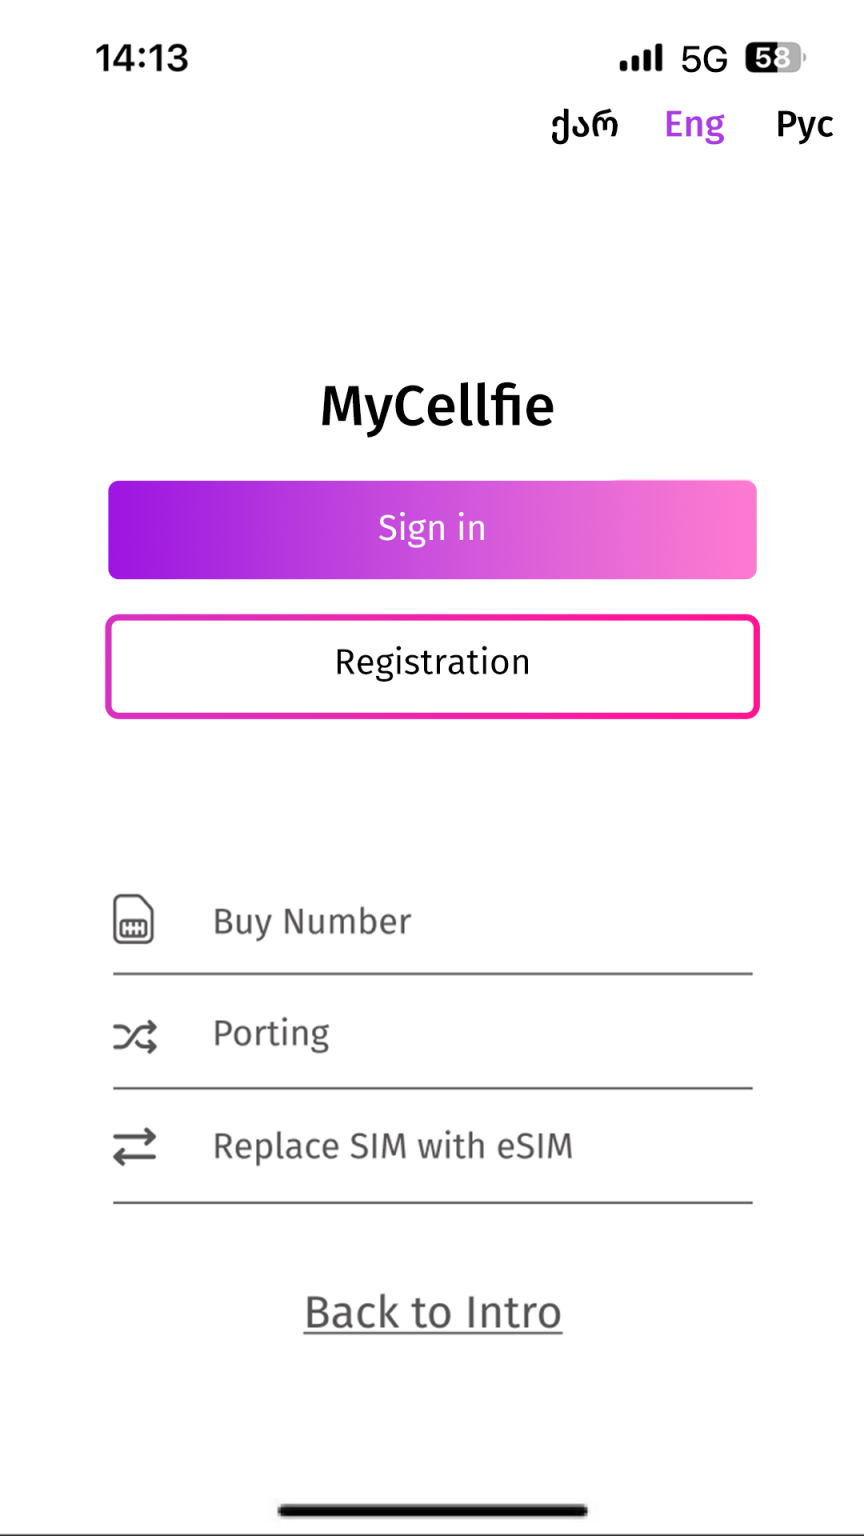864x1536 pixels.
Task: Tap the divider line under Buy Number
Action: pos(432,973)
